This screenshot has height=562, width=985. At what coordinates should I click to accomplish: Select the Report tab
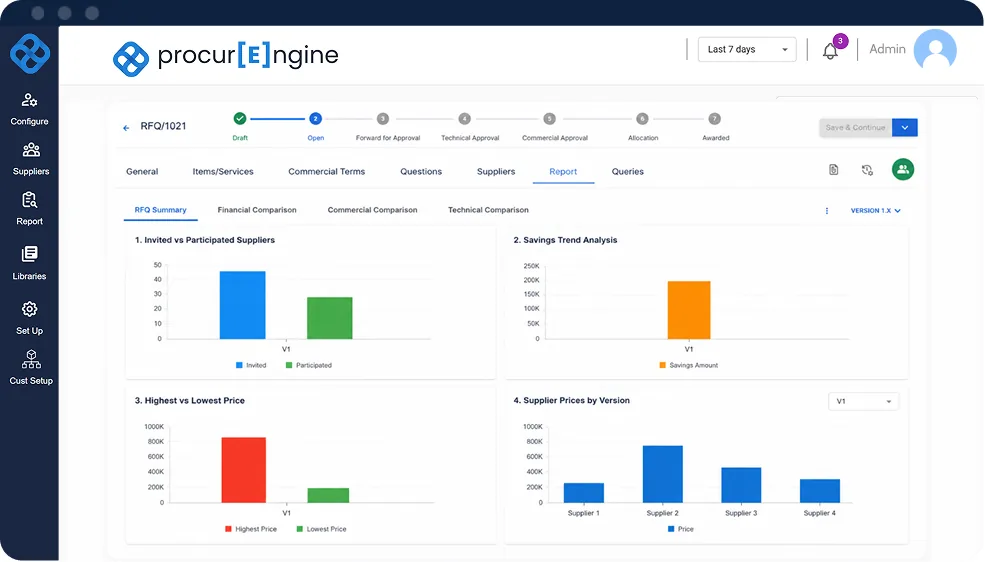tap(563, 171)
